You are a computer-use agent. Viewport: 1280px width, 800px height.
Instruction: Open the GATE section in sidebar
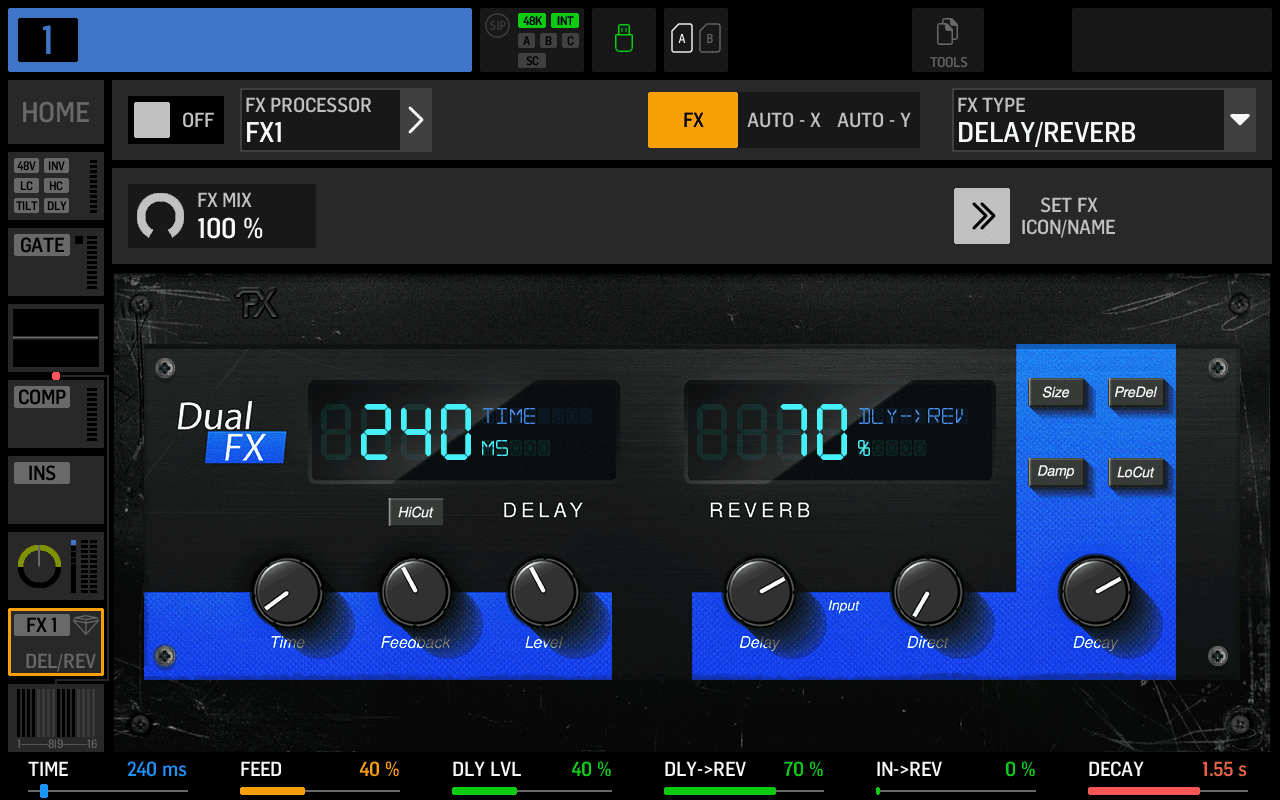(55, 262)
